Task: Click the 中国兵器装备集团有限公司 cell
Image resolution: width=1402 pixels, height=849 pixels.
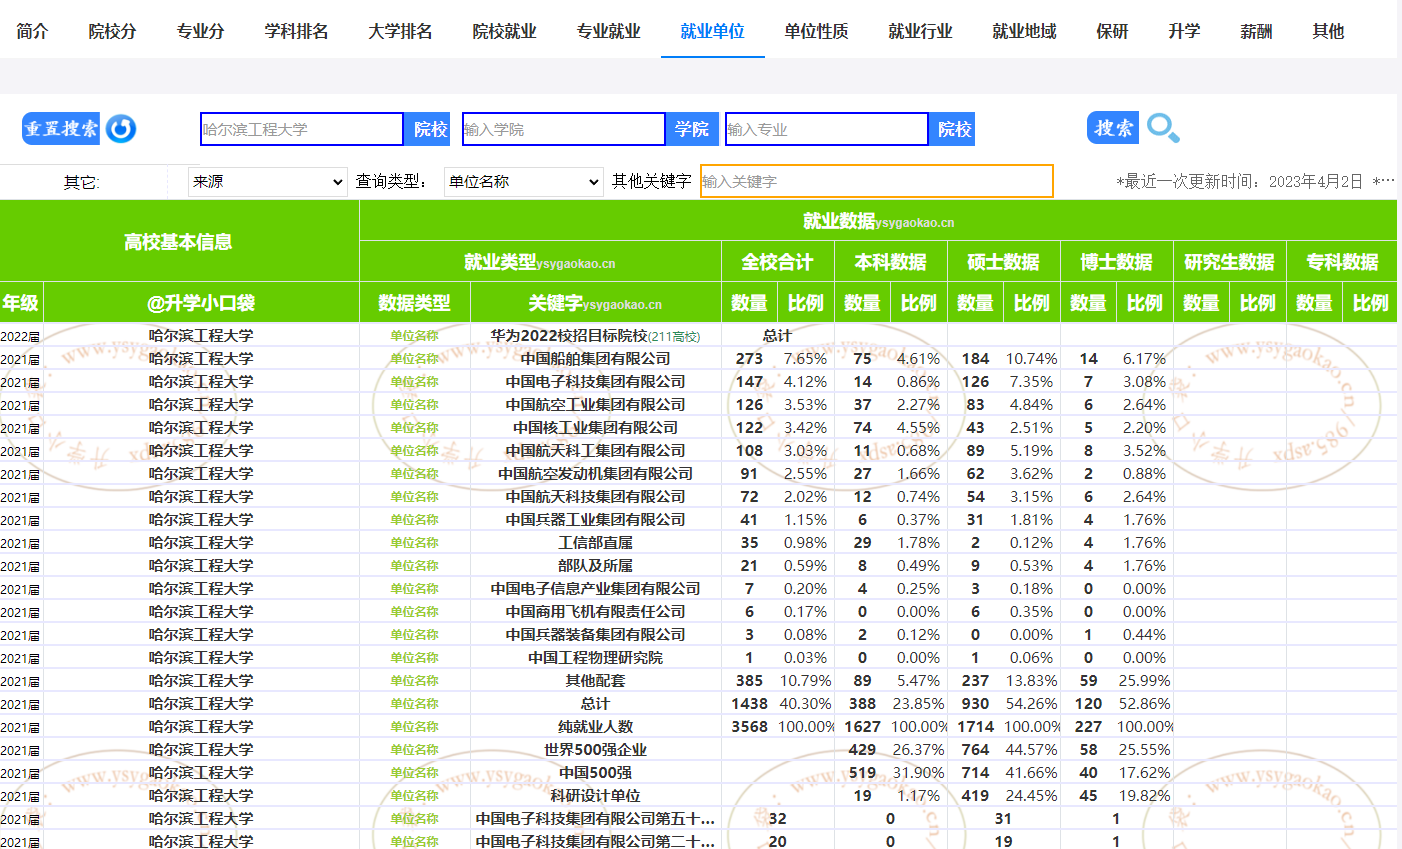Action: [x=595, y=634]
